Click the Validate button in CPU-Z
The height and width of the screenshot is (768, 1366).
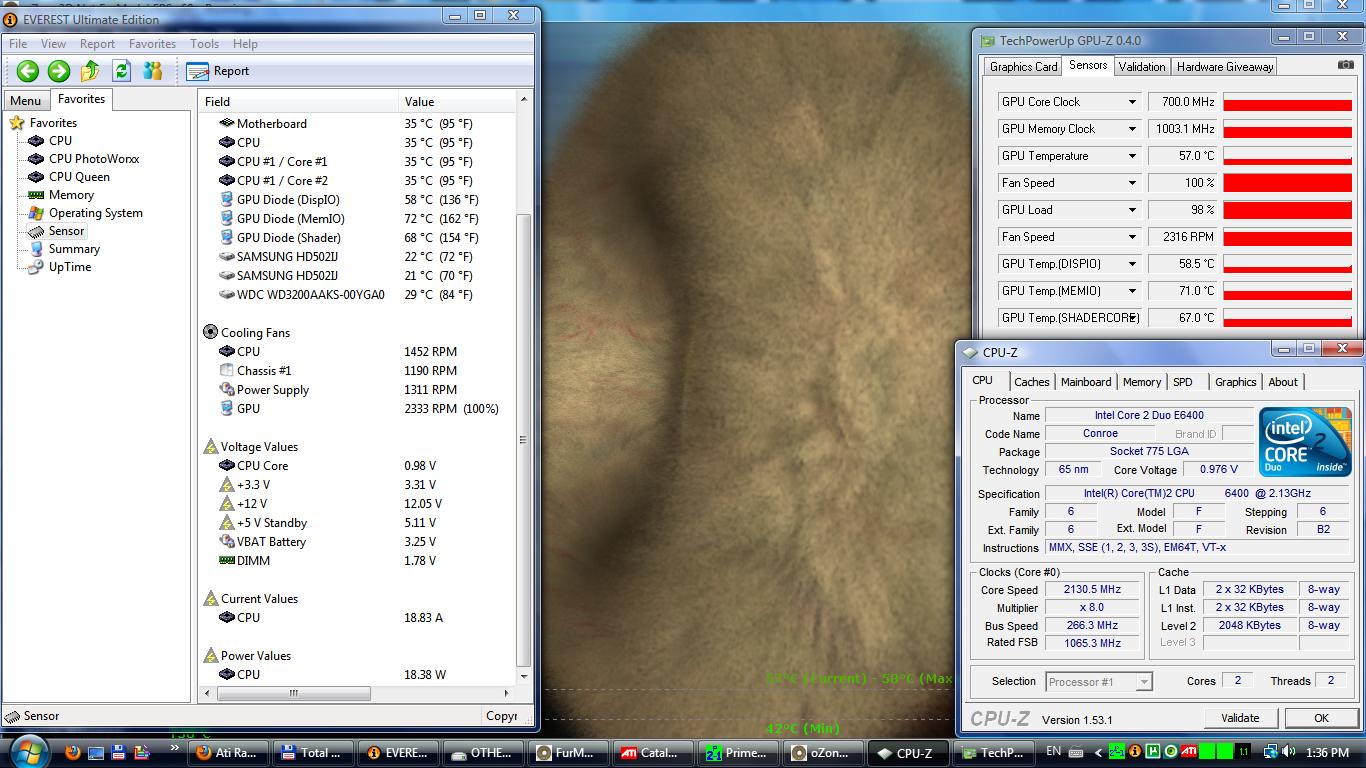coord(1240,718)
